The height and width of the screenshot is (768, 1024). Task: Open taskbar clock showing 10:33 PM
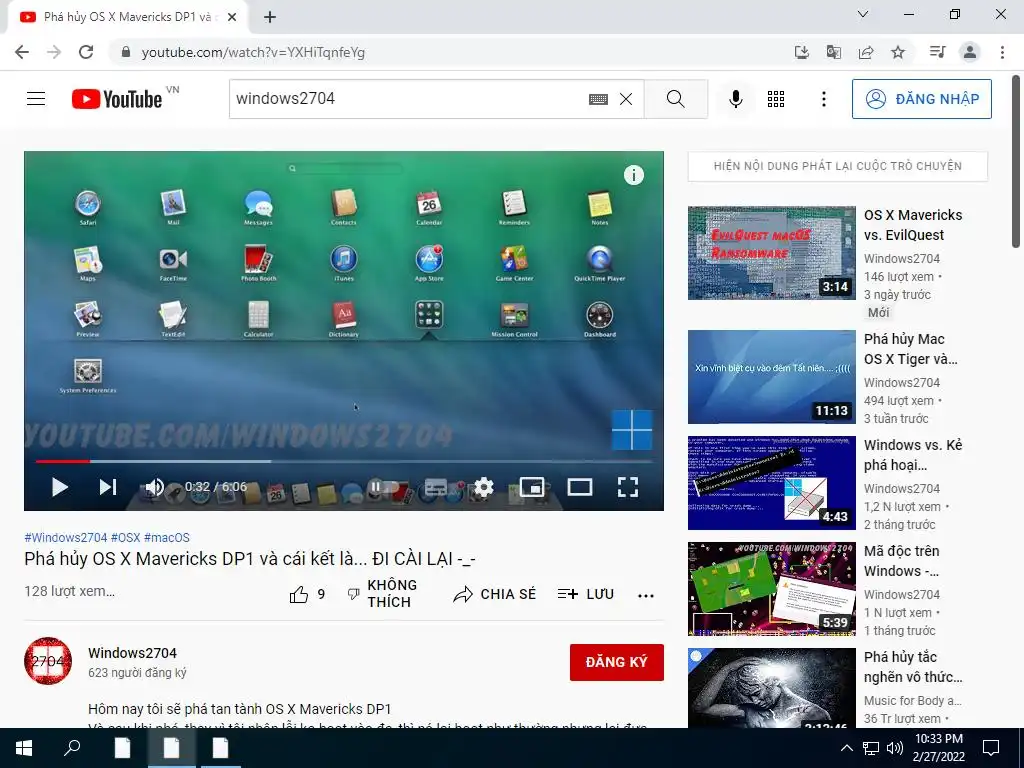[x=938, y=748]
